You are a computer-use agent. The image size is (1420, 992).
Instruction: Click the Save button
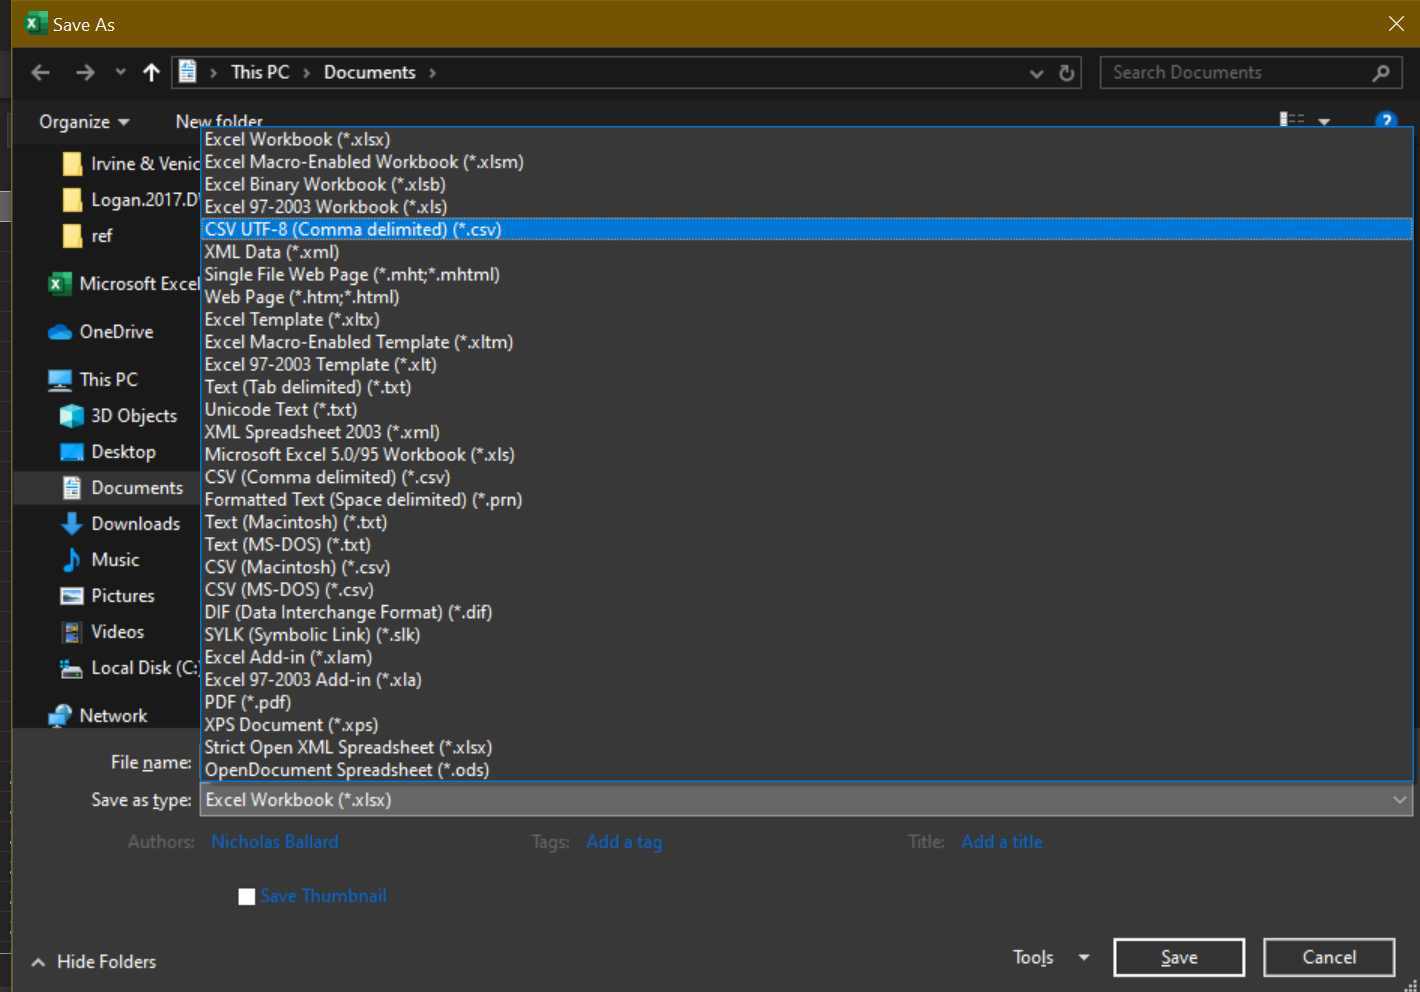(x=1179, y=957)
